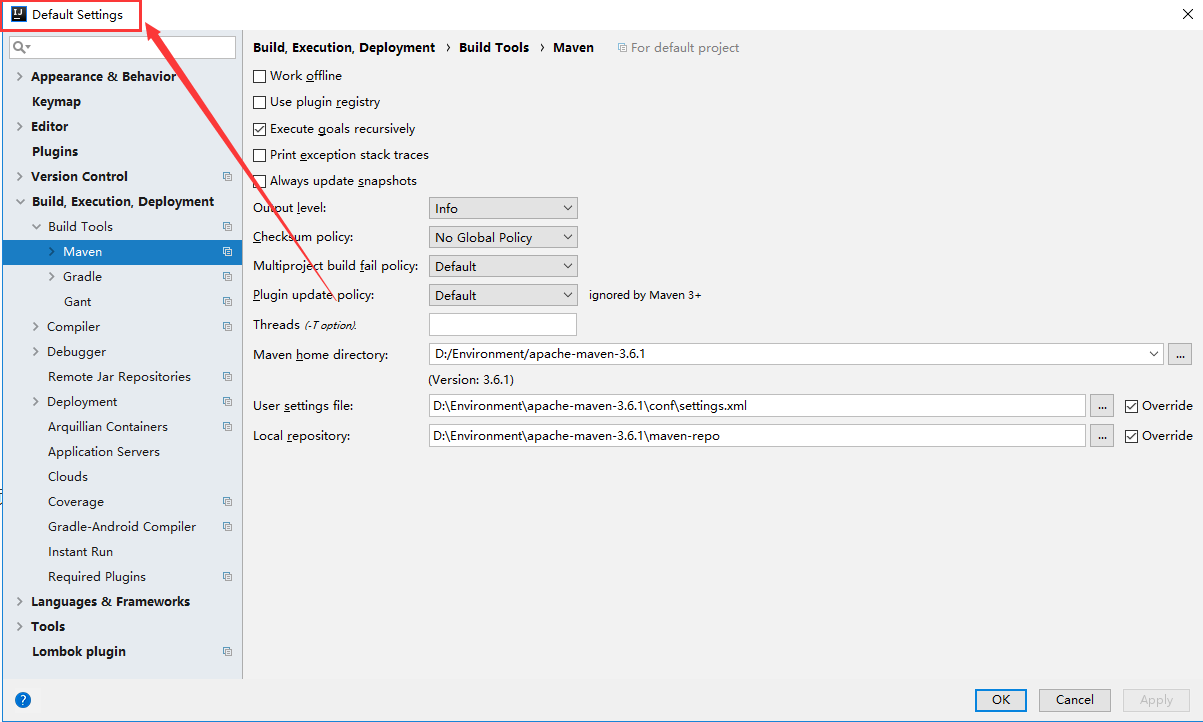
Task: Click the help question mark icon
Action: [x=23, y=700]
